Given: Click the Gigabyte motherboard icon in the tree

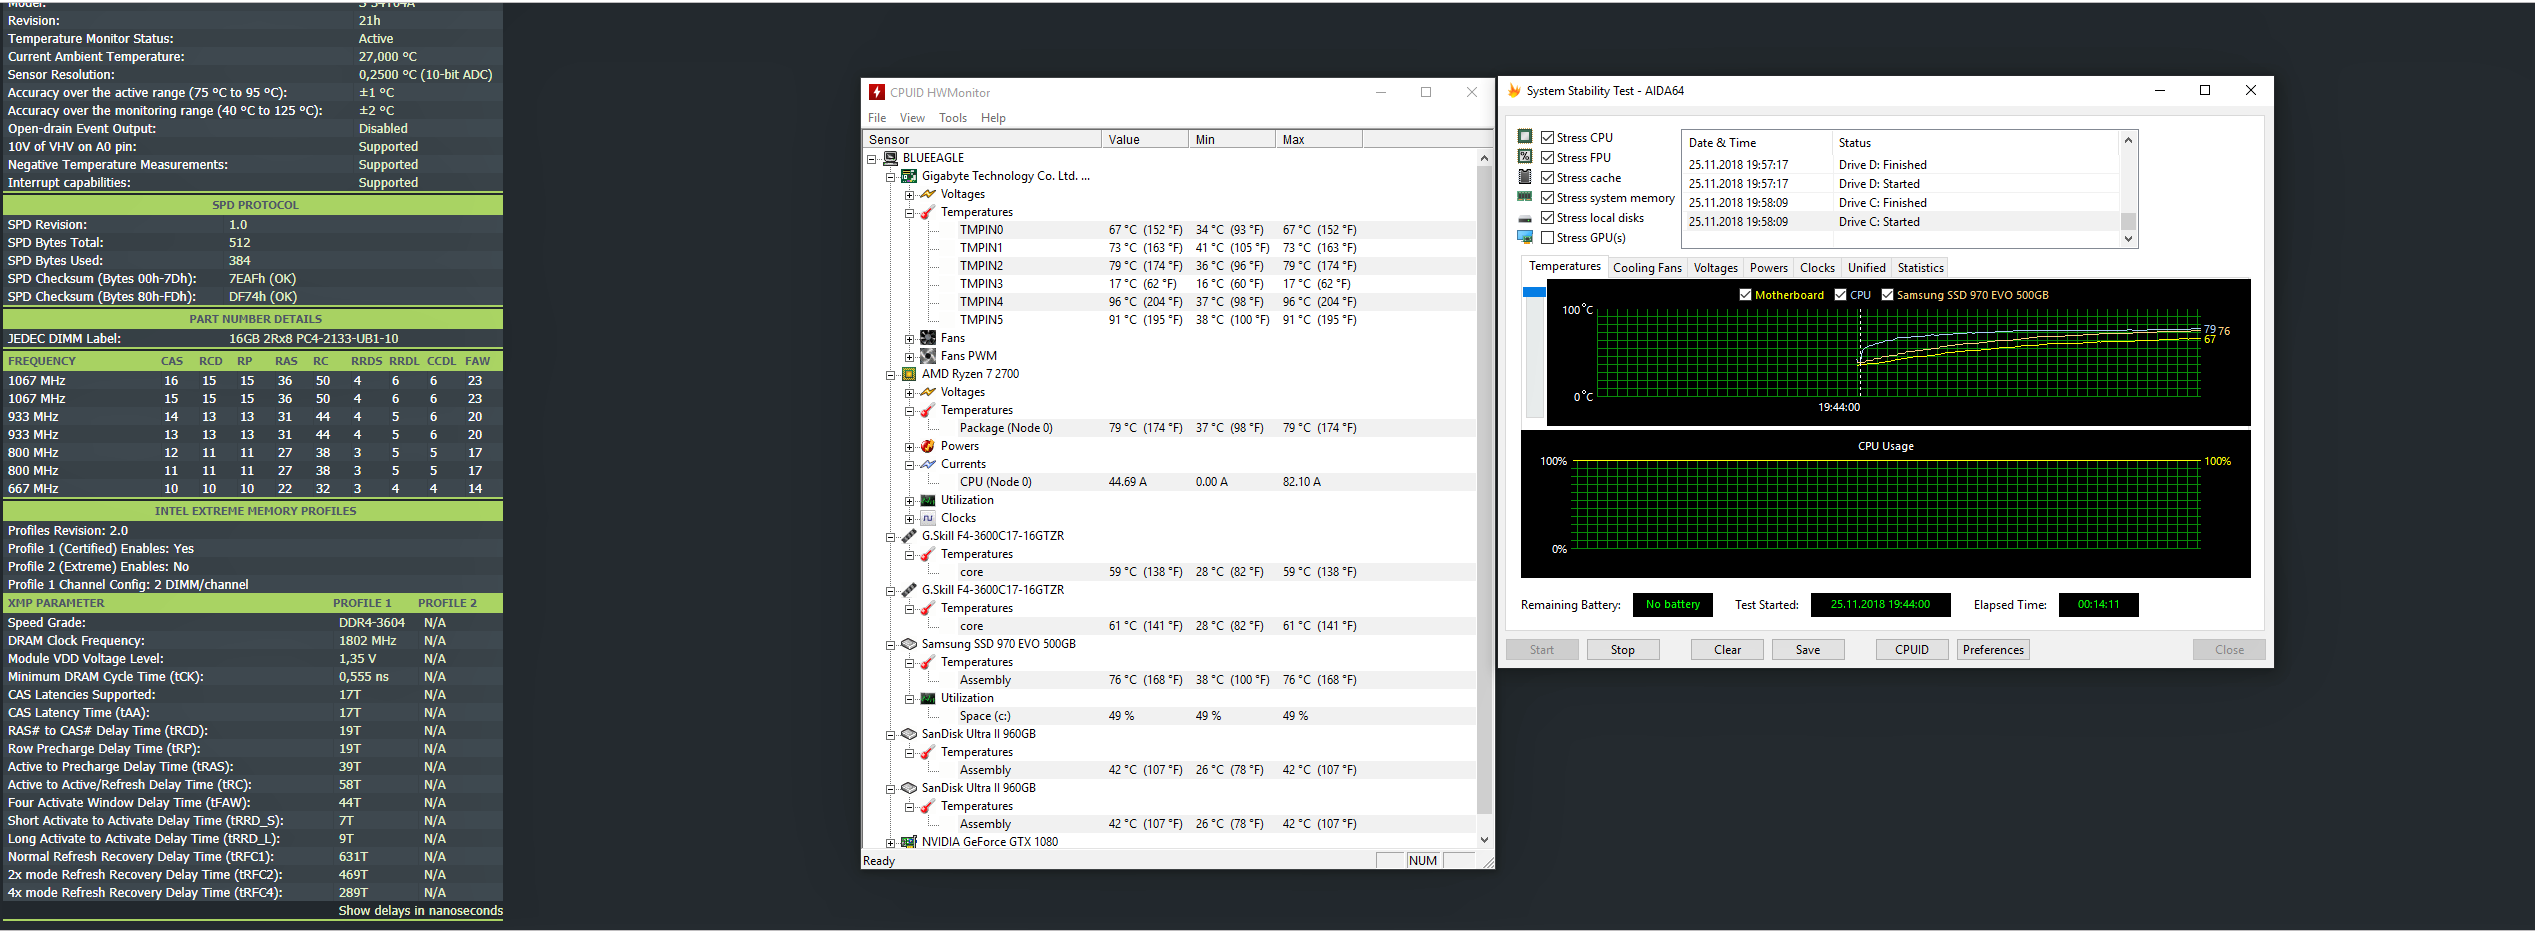Looking at the screenshot, I should [909, 176].
